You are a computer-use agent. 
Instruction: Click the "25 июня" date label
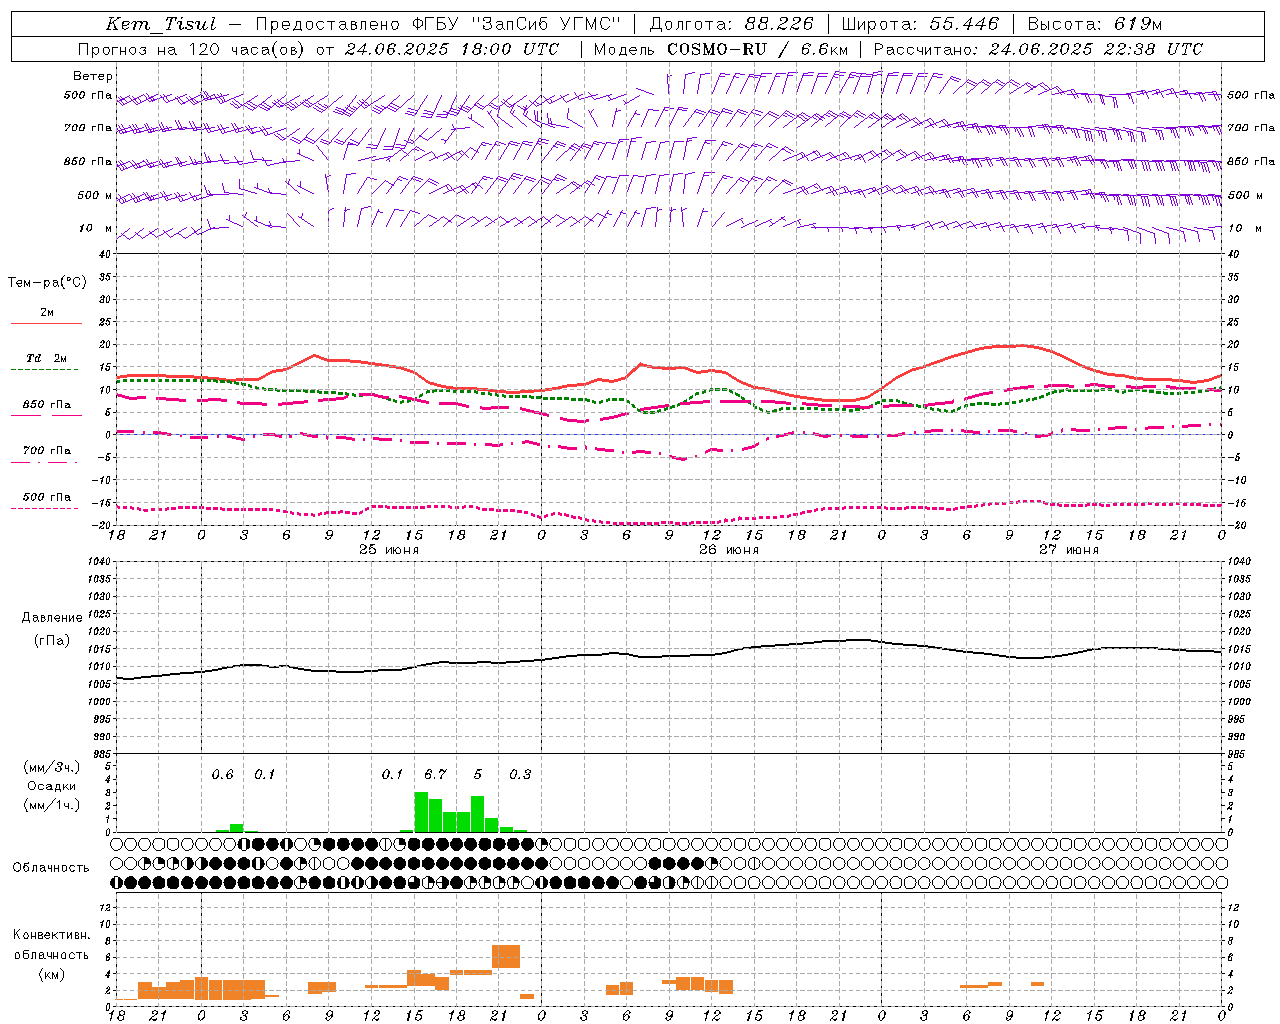389,549
